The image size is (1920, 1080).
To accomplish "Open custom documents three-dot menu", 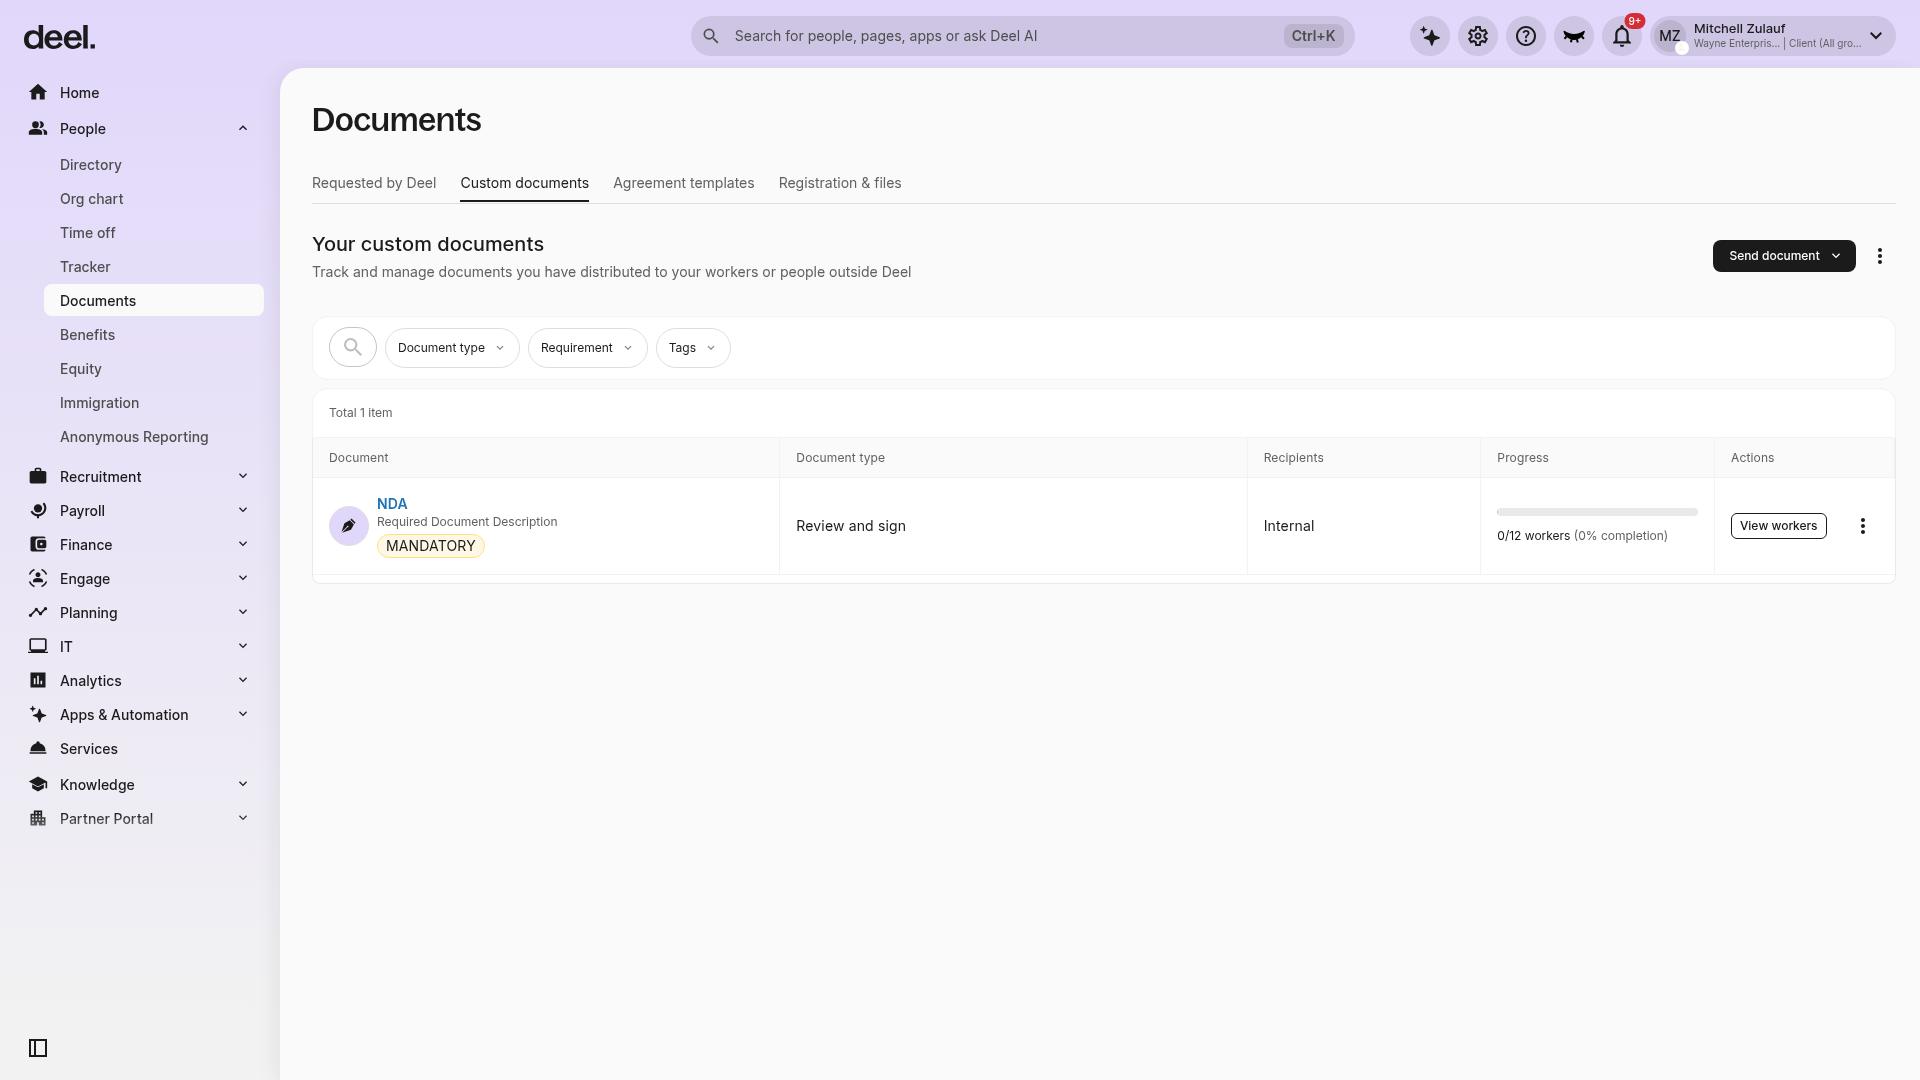I will 1880,256.
